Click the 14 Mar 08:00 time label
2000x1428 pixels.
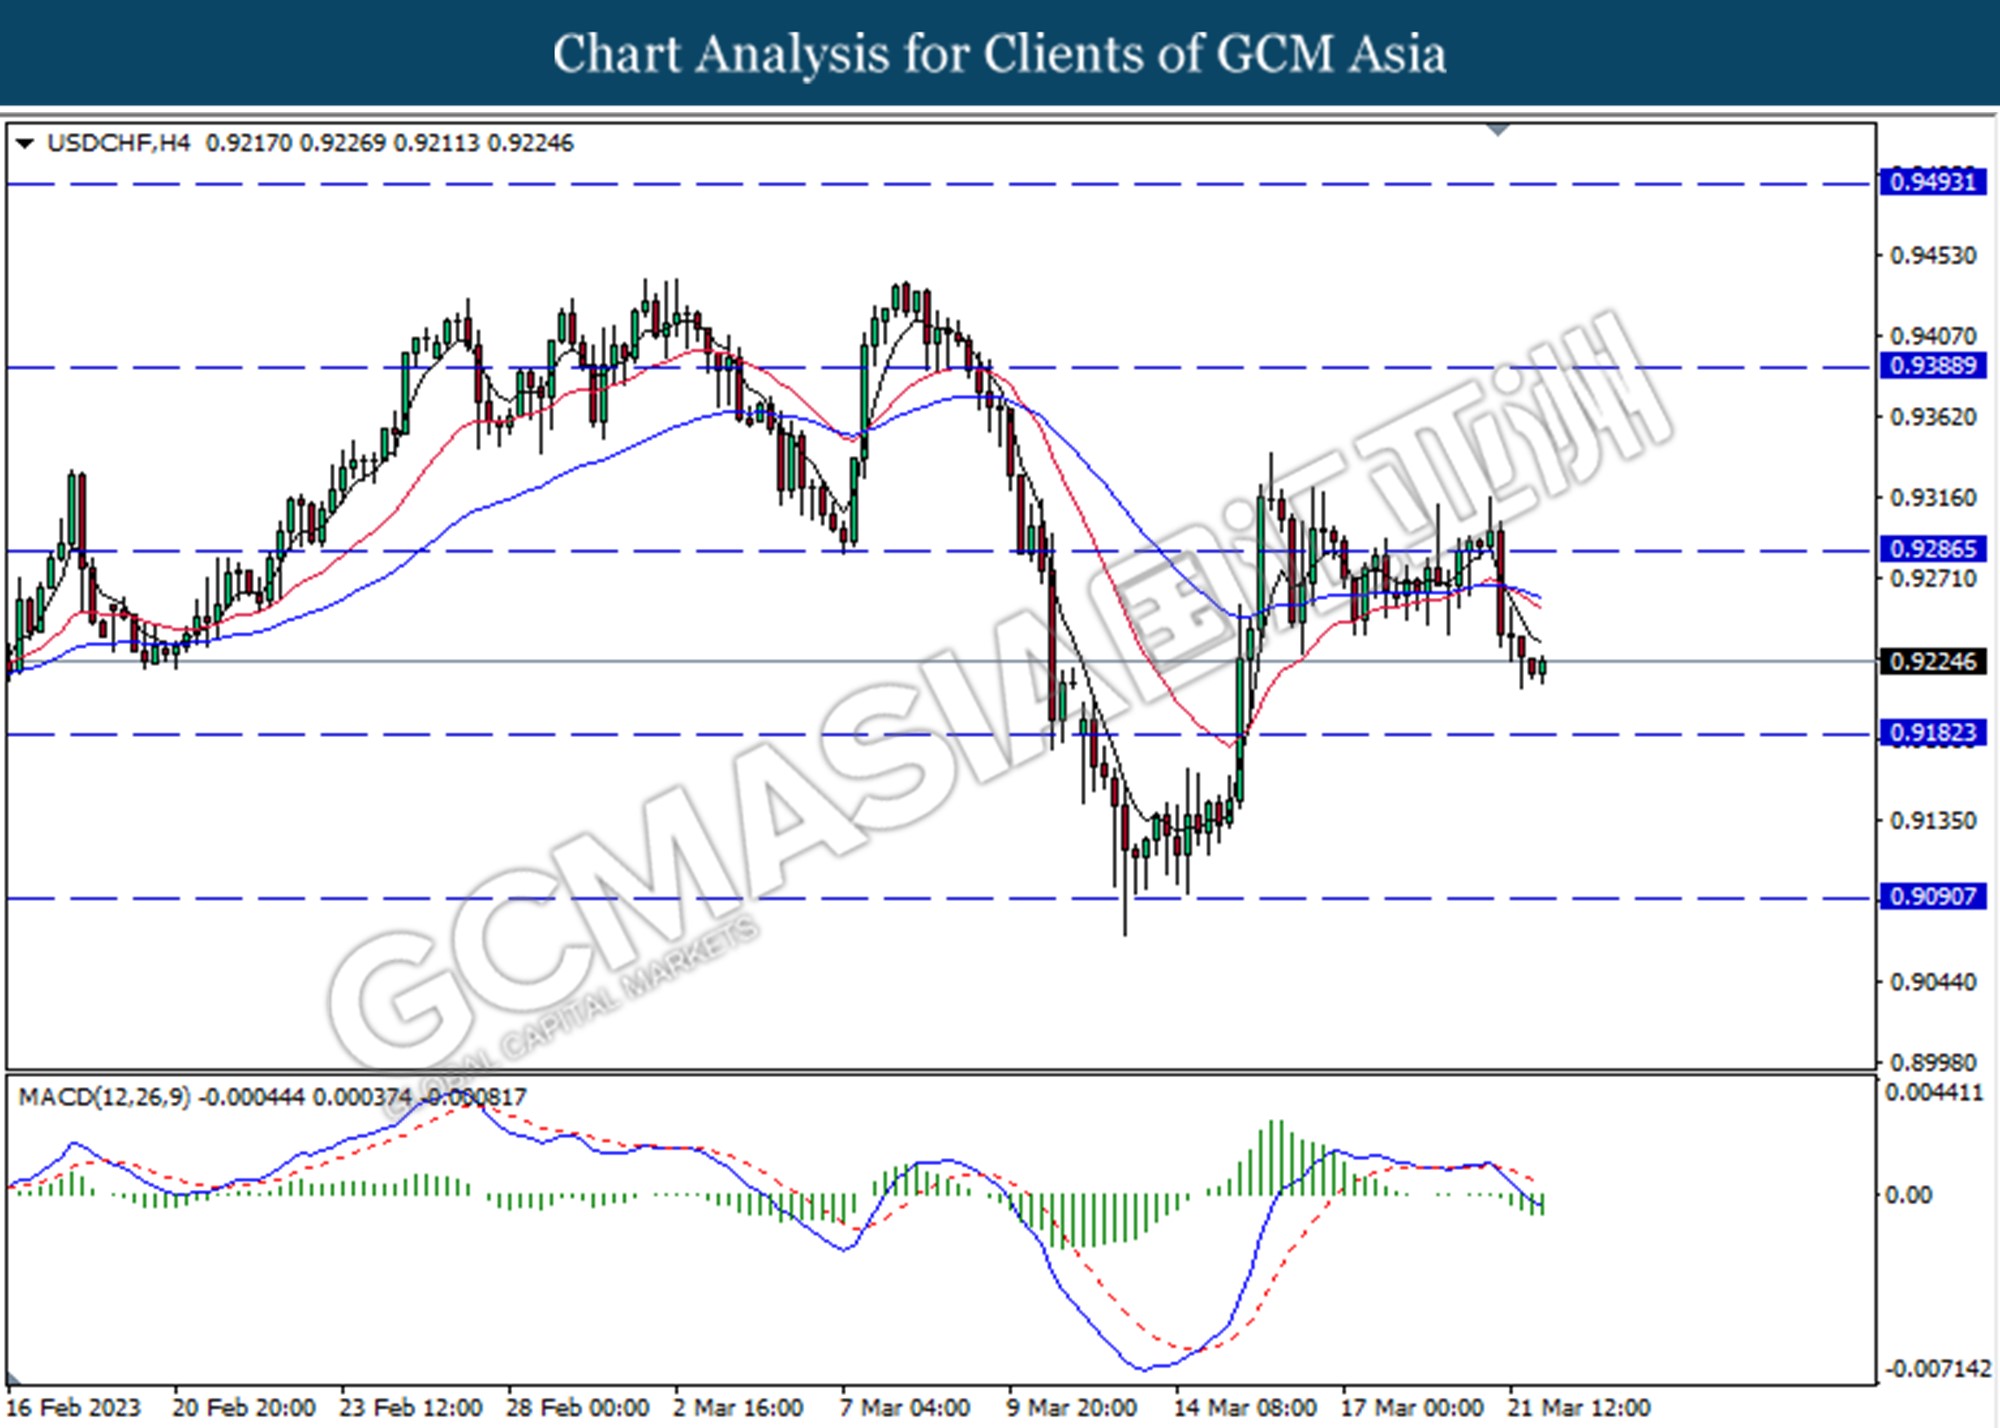(x=1244, y=1408)
